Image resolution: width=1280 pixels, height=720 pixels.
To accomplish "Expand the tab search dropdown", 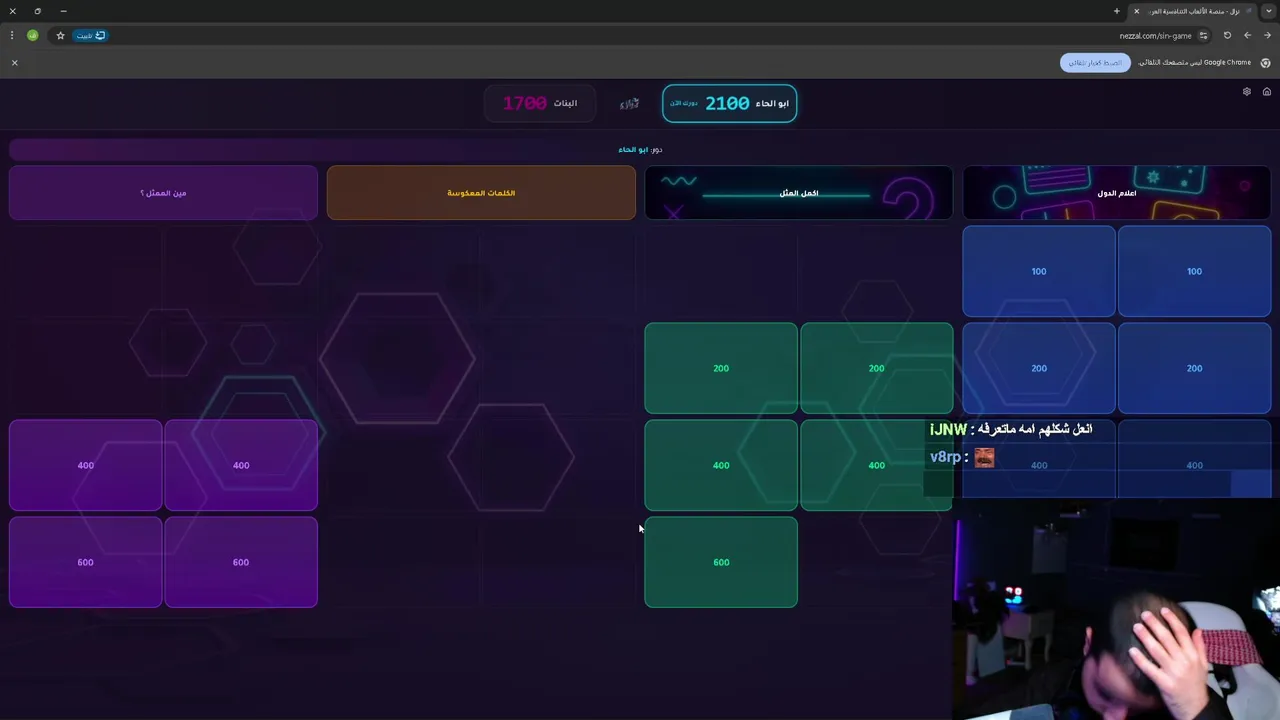I will [1269, 11].
